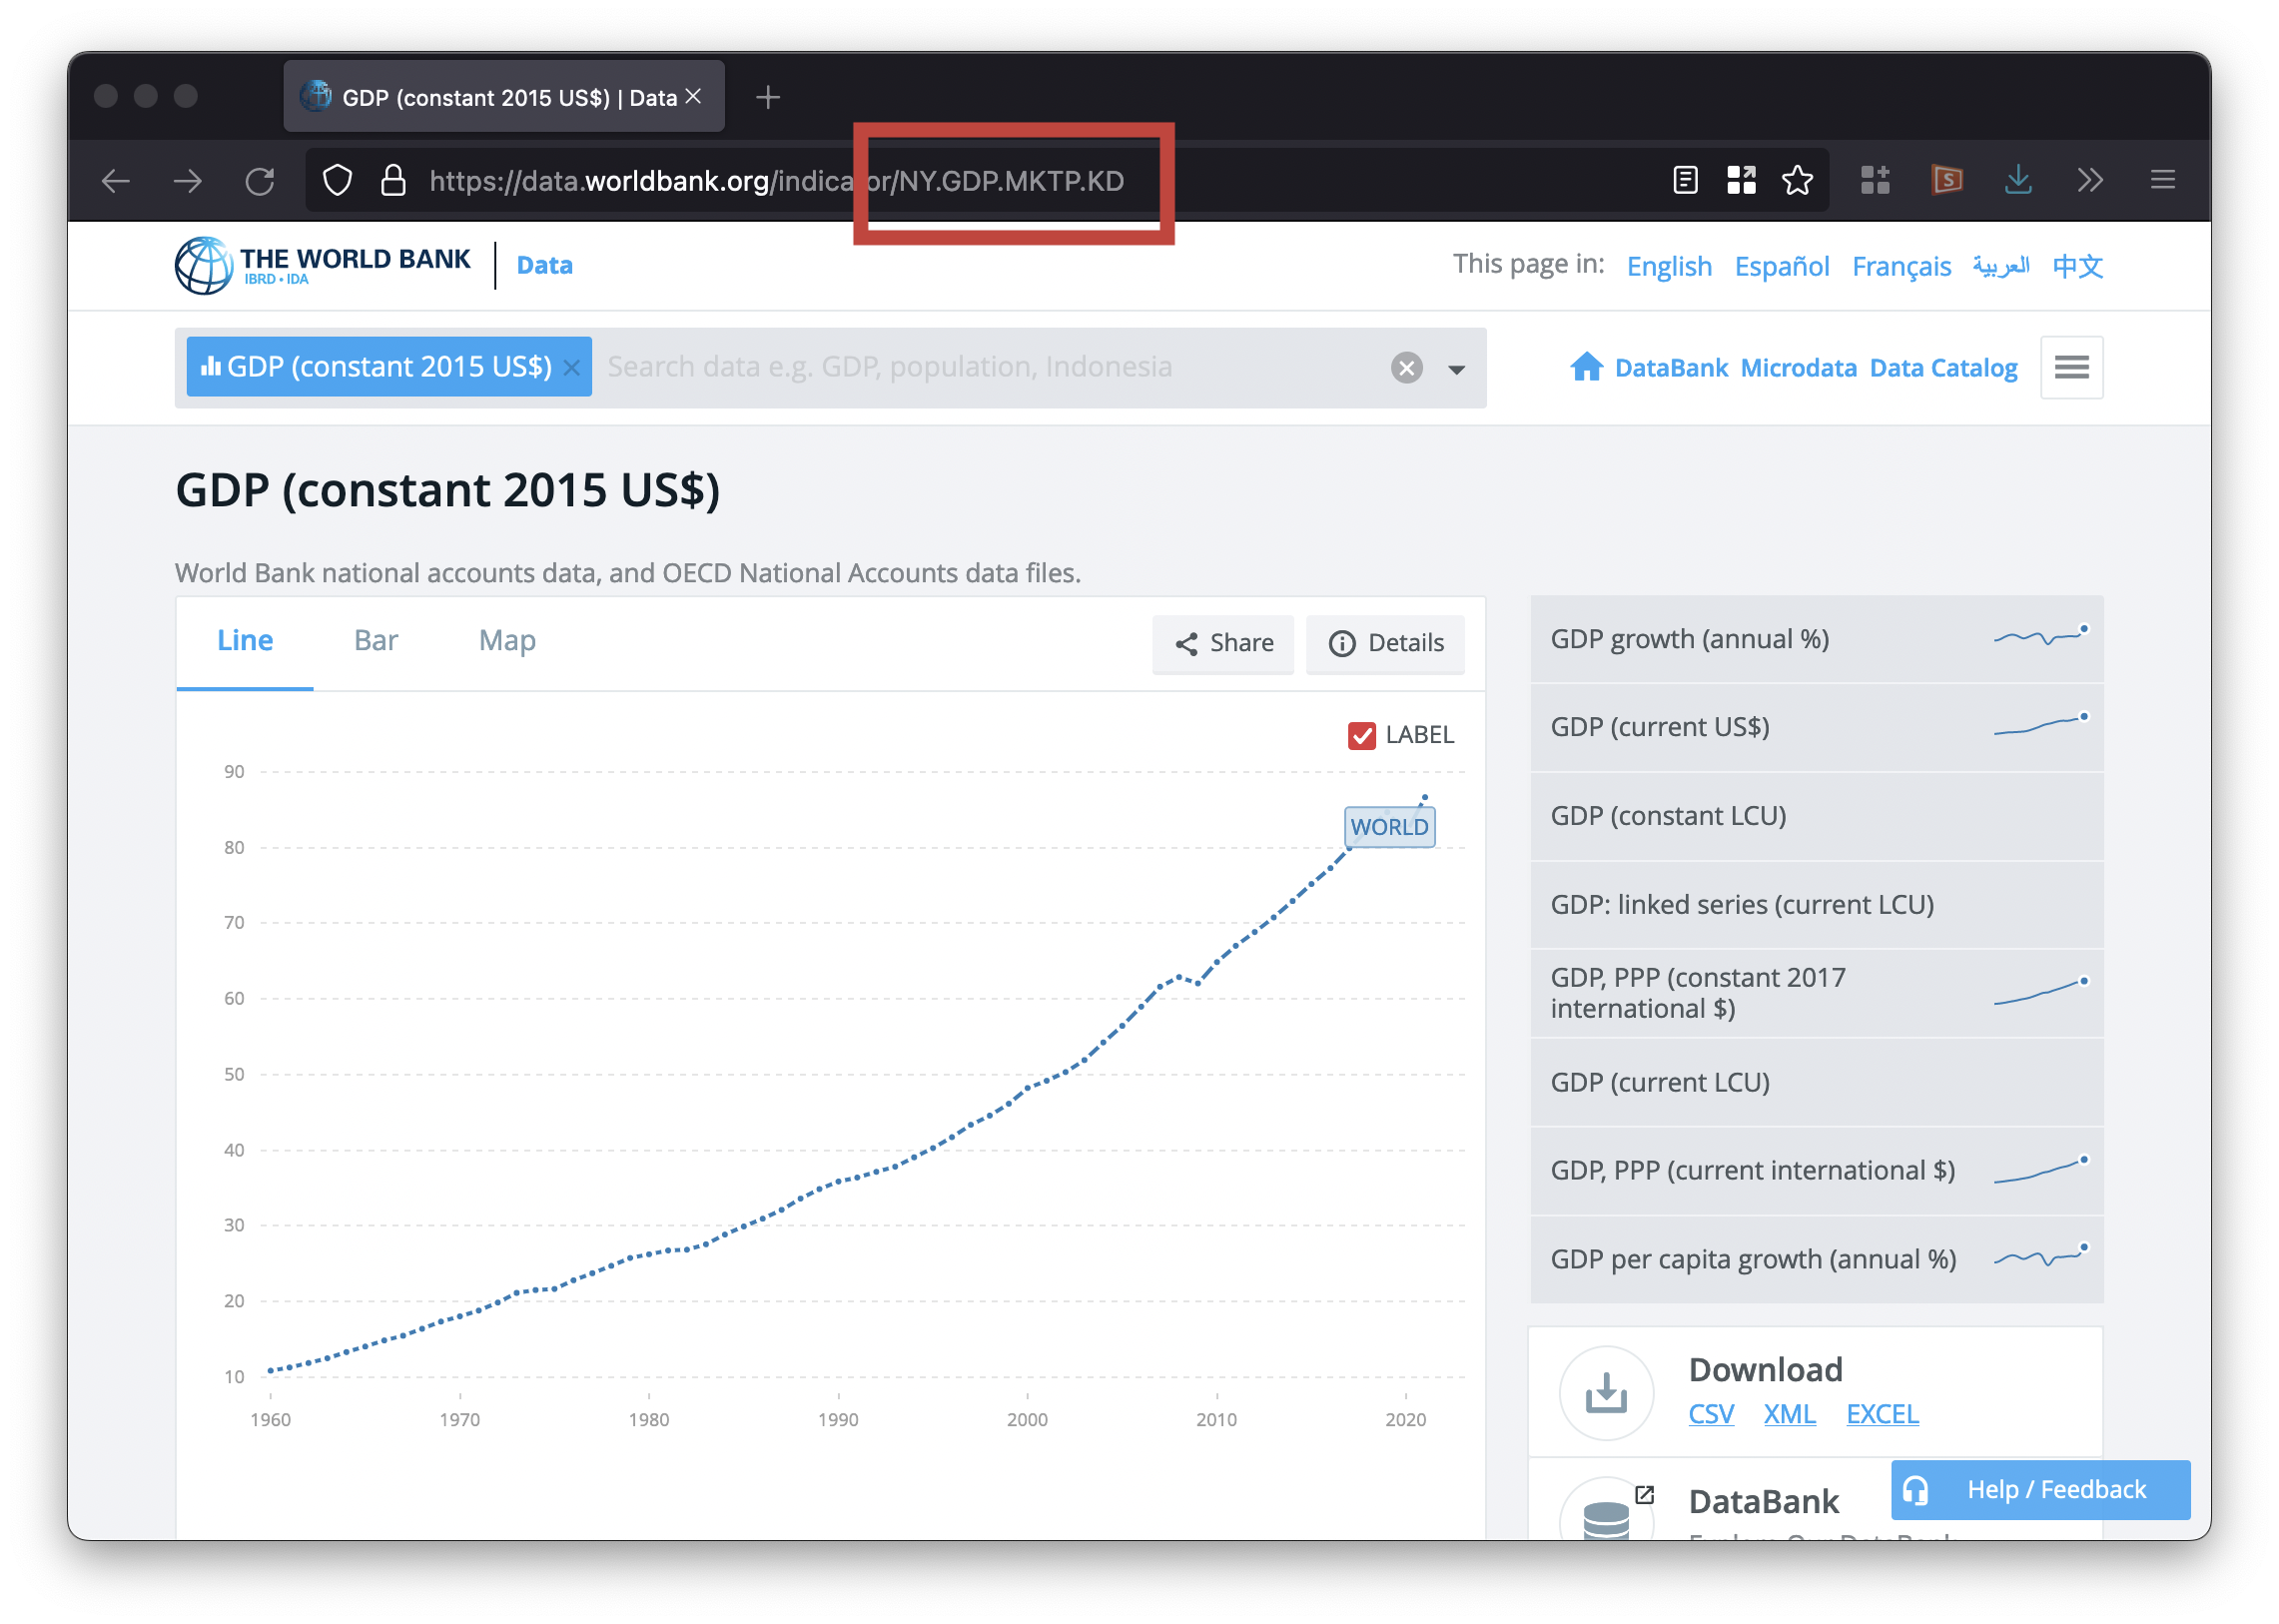
Task: Switch to the Bar chart tab
Action: pos(376,640)
